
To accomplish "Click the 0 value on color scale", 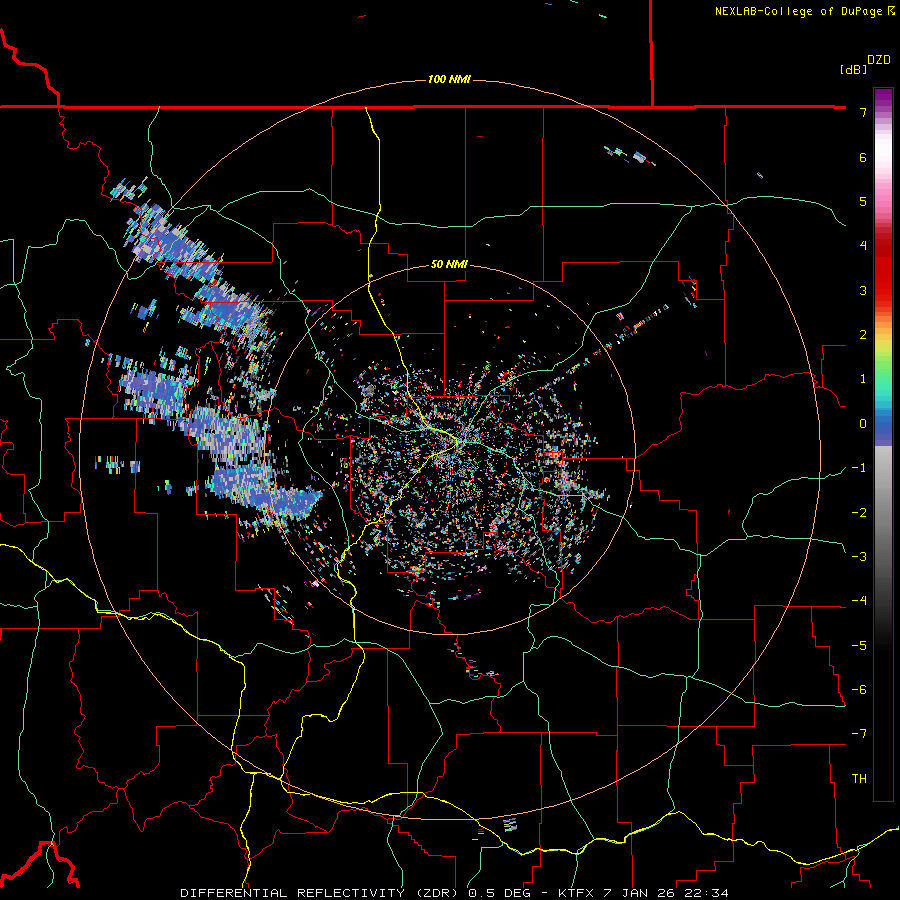I will coord(863,424).
